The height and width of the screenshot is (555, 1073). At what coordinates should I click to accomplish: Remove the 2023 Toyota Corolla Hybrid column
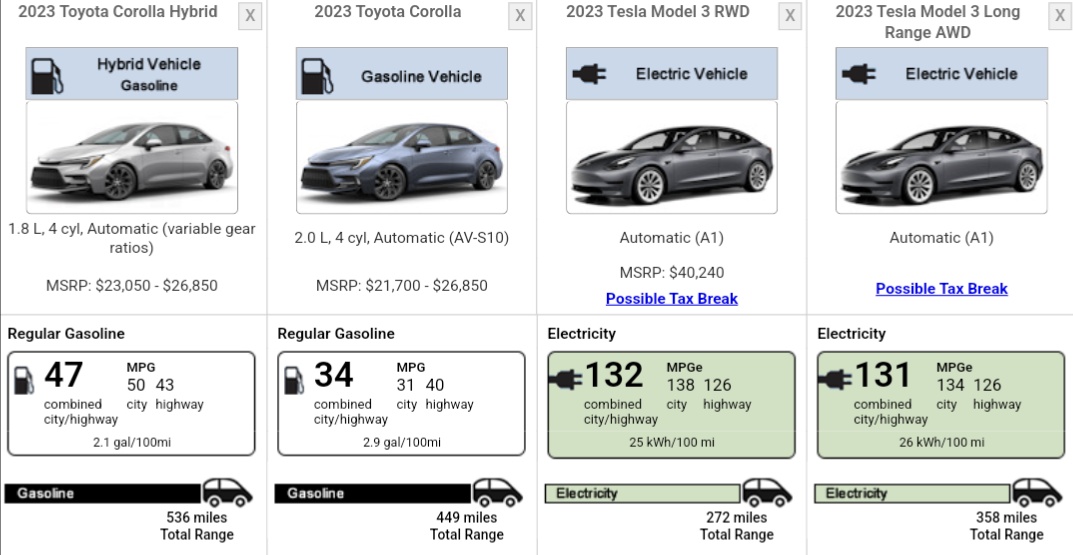pyautogui.click(x=250, y=16)
